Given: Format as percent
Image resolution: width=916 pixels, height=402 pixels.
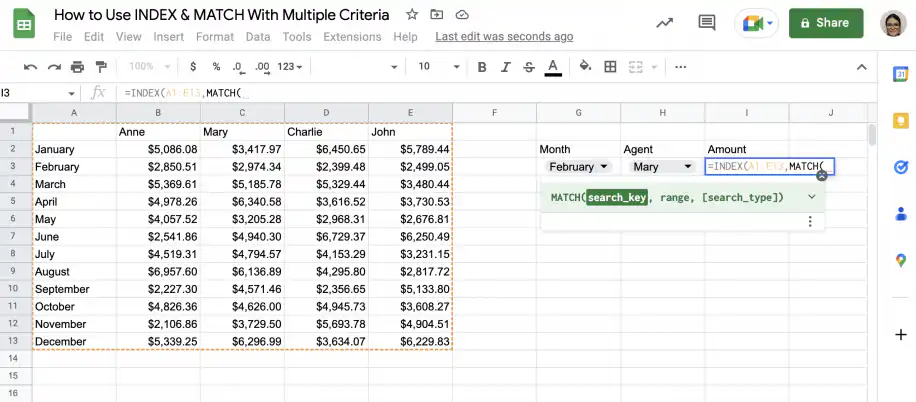Looking at the screenshot, I should tap(216, 67).
